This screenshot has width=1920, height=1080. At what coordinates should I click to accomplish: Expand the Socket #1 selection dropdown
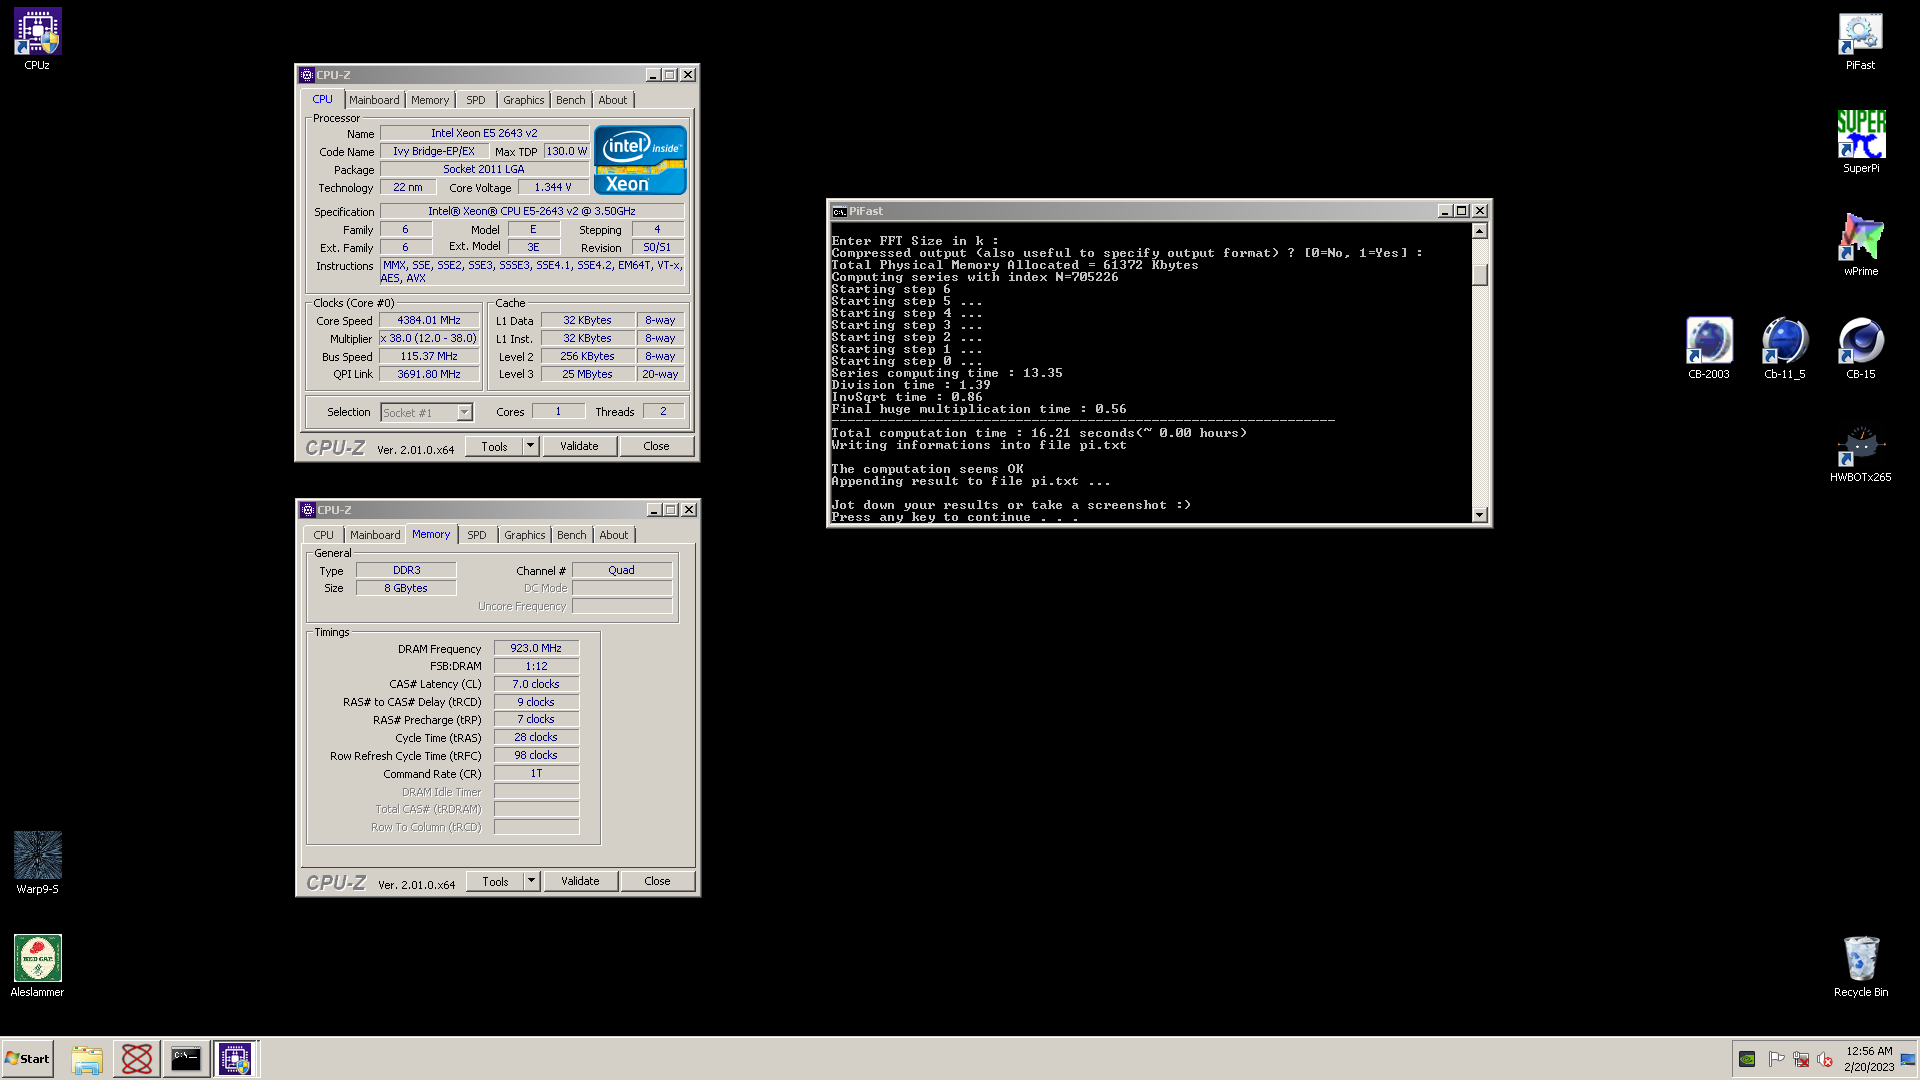[464, 412]
